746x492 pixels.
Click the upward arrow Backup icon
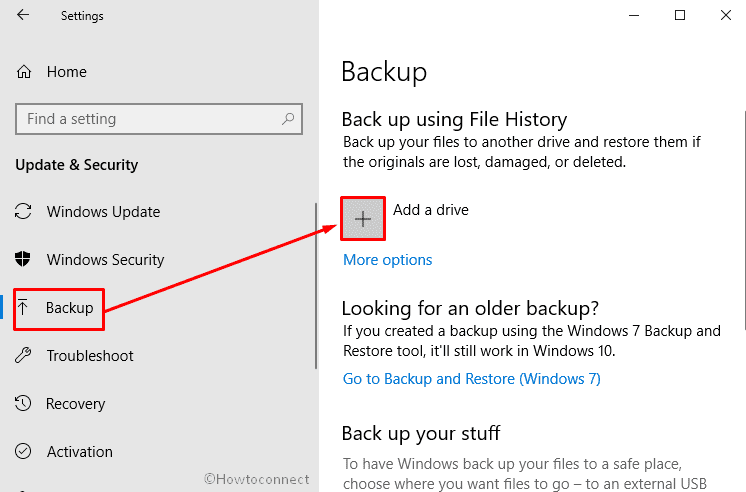click(x=23, y=307)
